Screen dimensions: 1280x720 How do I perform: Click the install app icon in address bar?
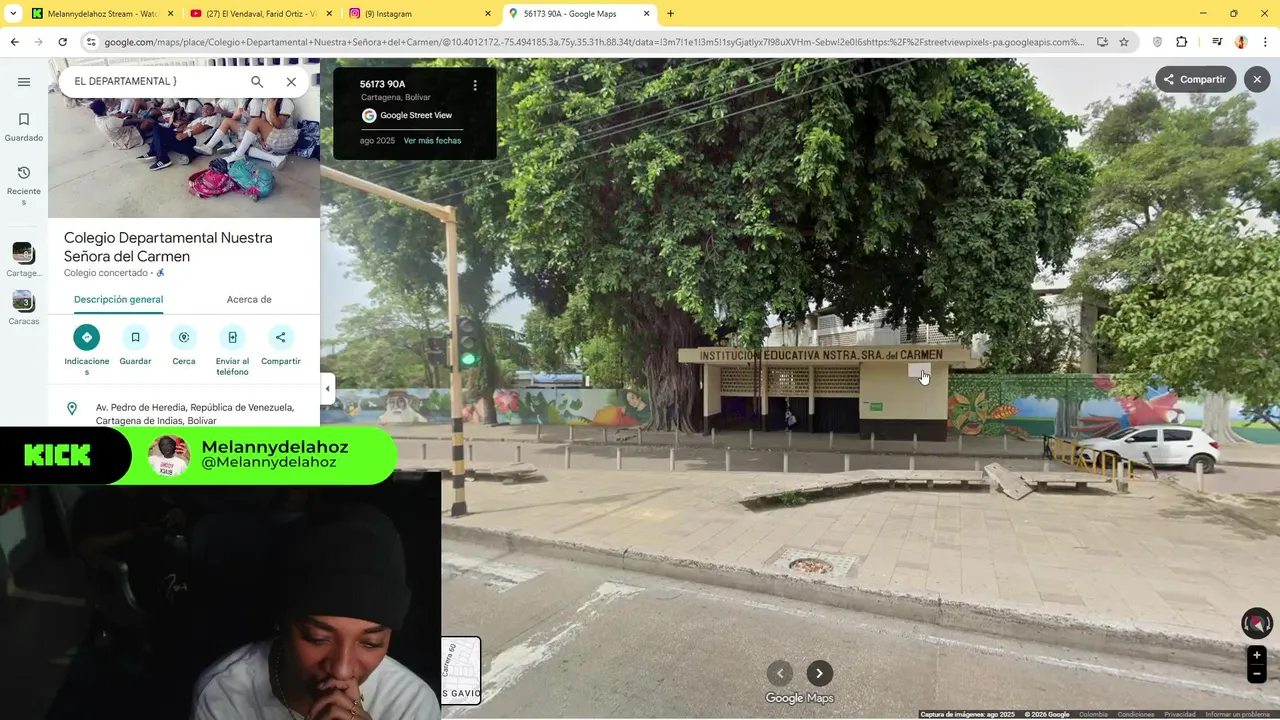tap(1102, 42)
